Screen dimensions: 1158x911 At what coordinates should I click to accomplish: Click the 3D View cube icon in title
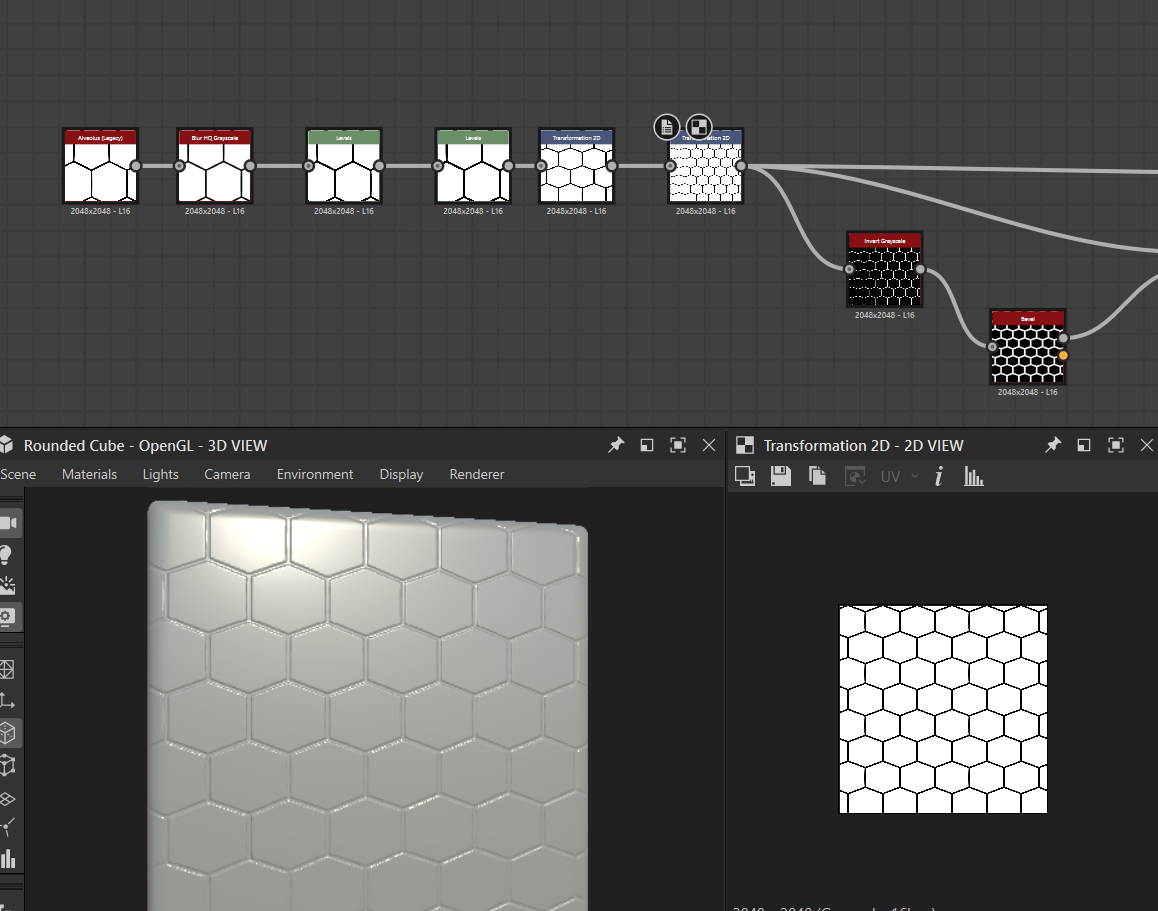[x=7, y=444]
